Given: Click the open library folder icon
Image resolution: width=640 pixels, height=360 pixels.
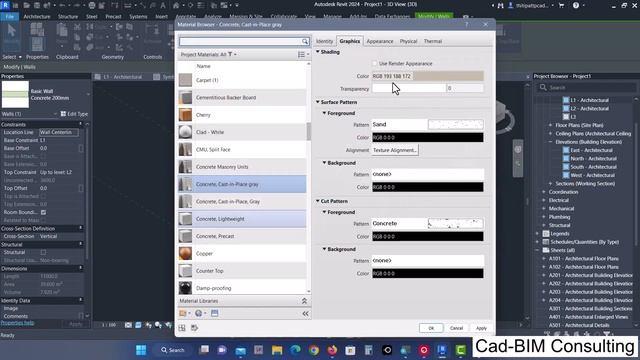Looking at the screenshot, I should [x=183, y=313].
